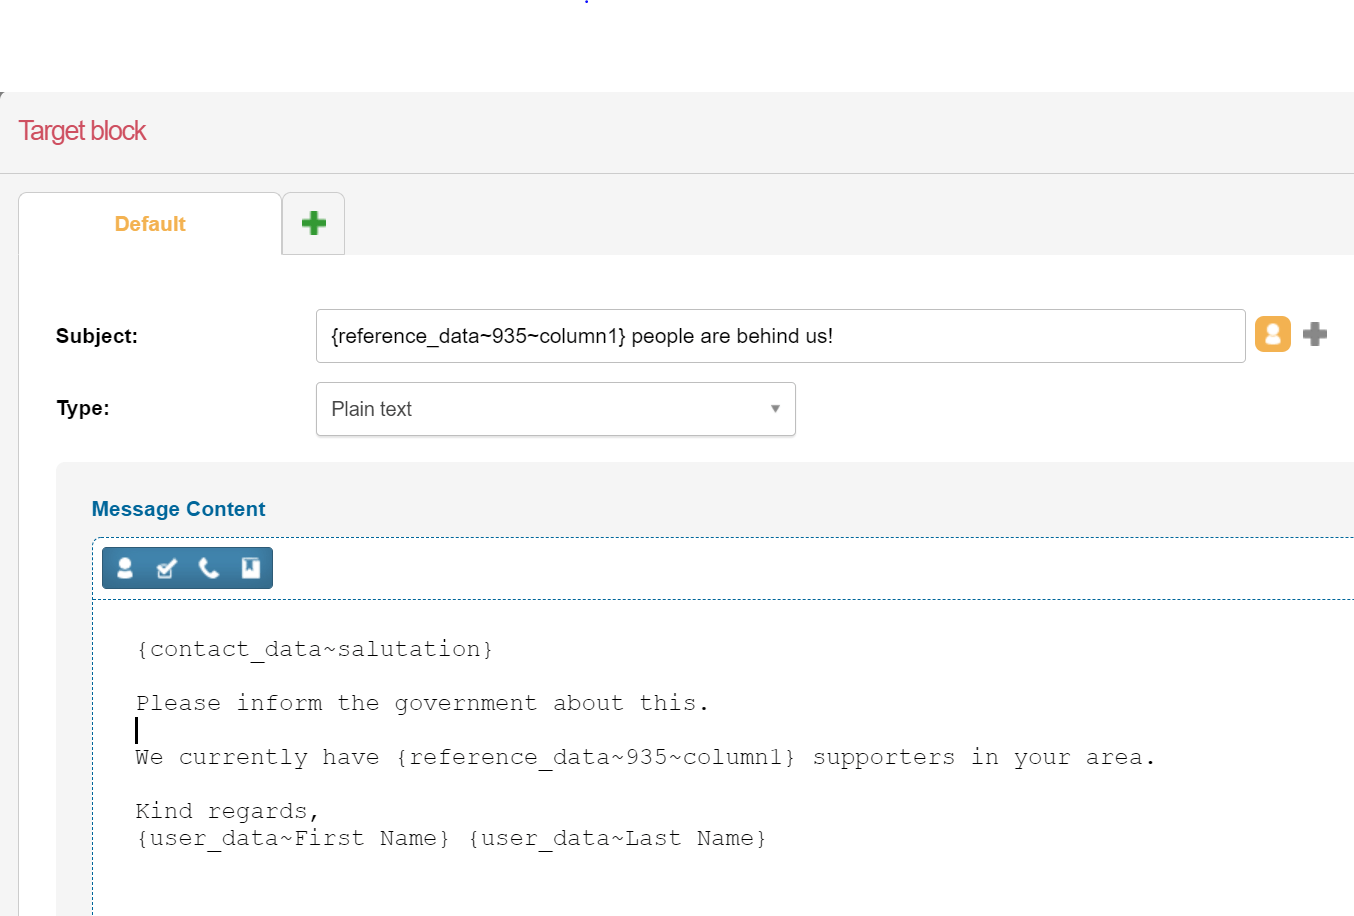This screenshot has height=916, width=1354.
Task: Click the arrow on the Type combo box
Action: tap(775, 409)
